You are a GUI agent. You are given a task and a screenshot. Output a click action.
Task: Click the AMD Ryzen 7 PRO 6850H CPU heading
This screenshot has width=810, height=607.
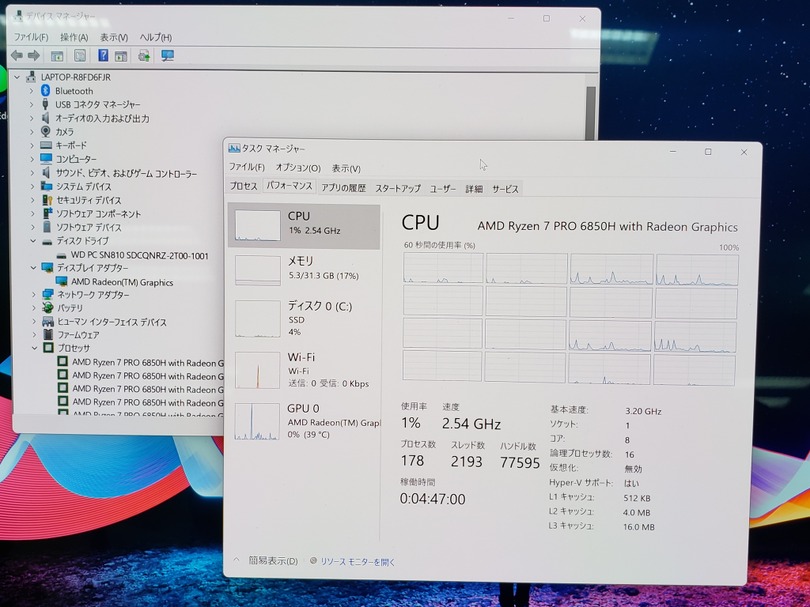click(x=608, y=227)
